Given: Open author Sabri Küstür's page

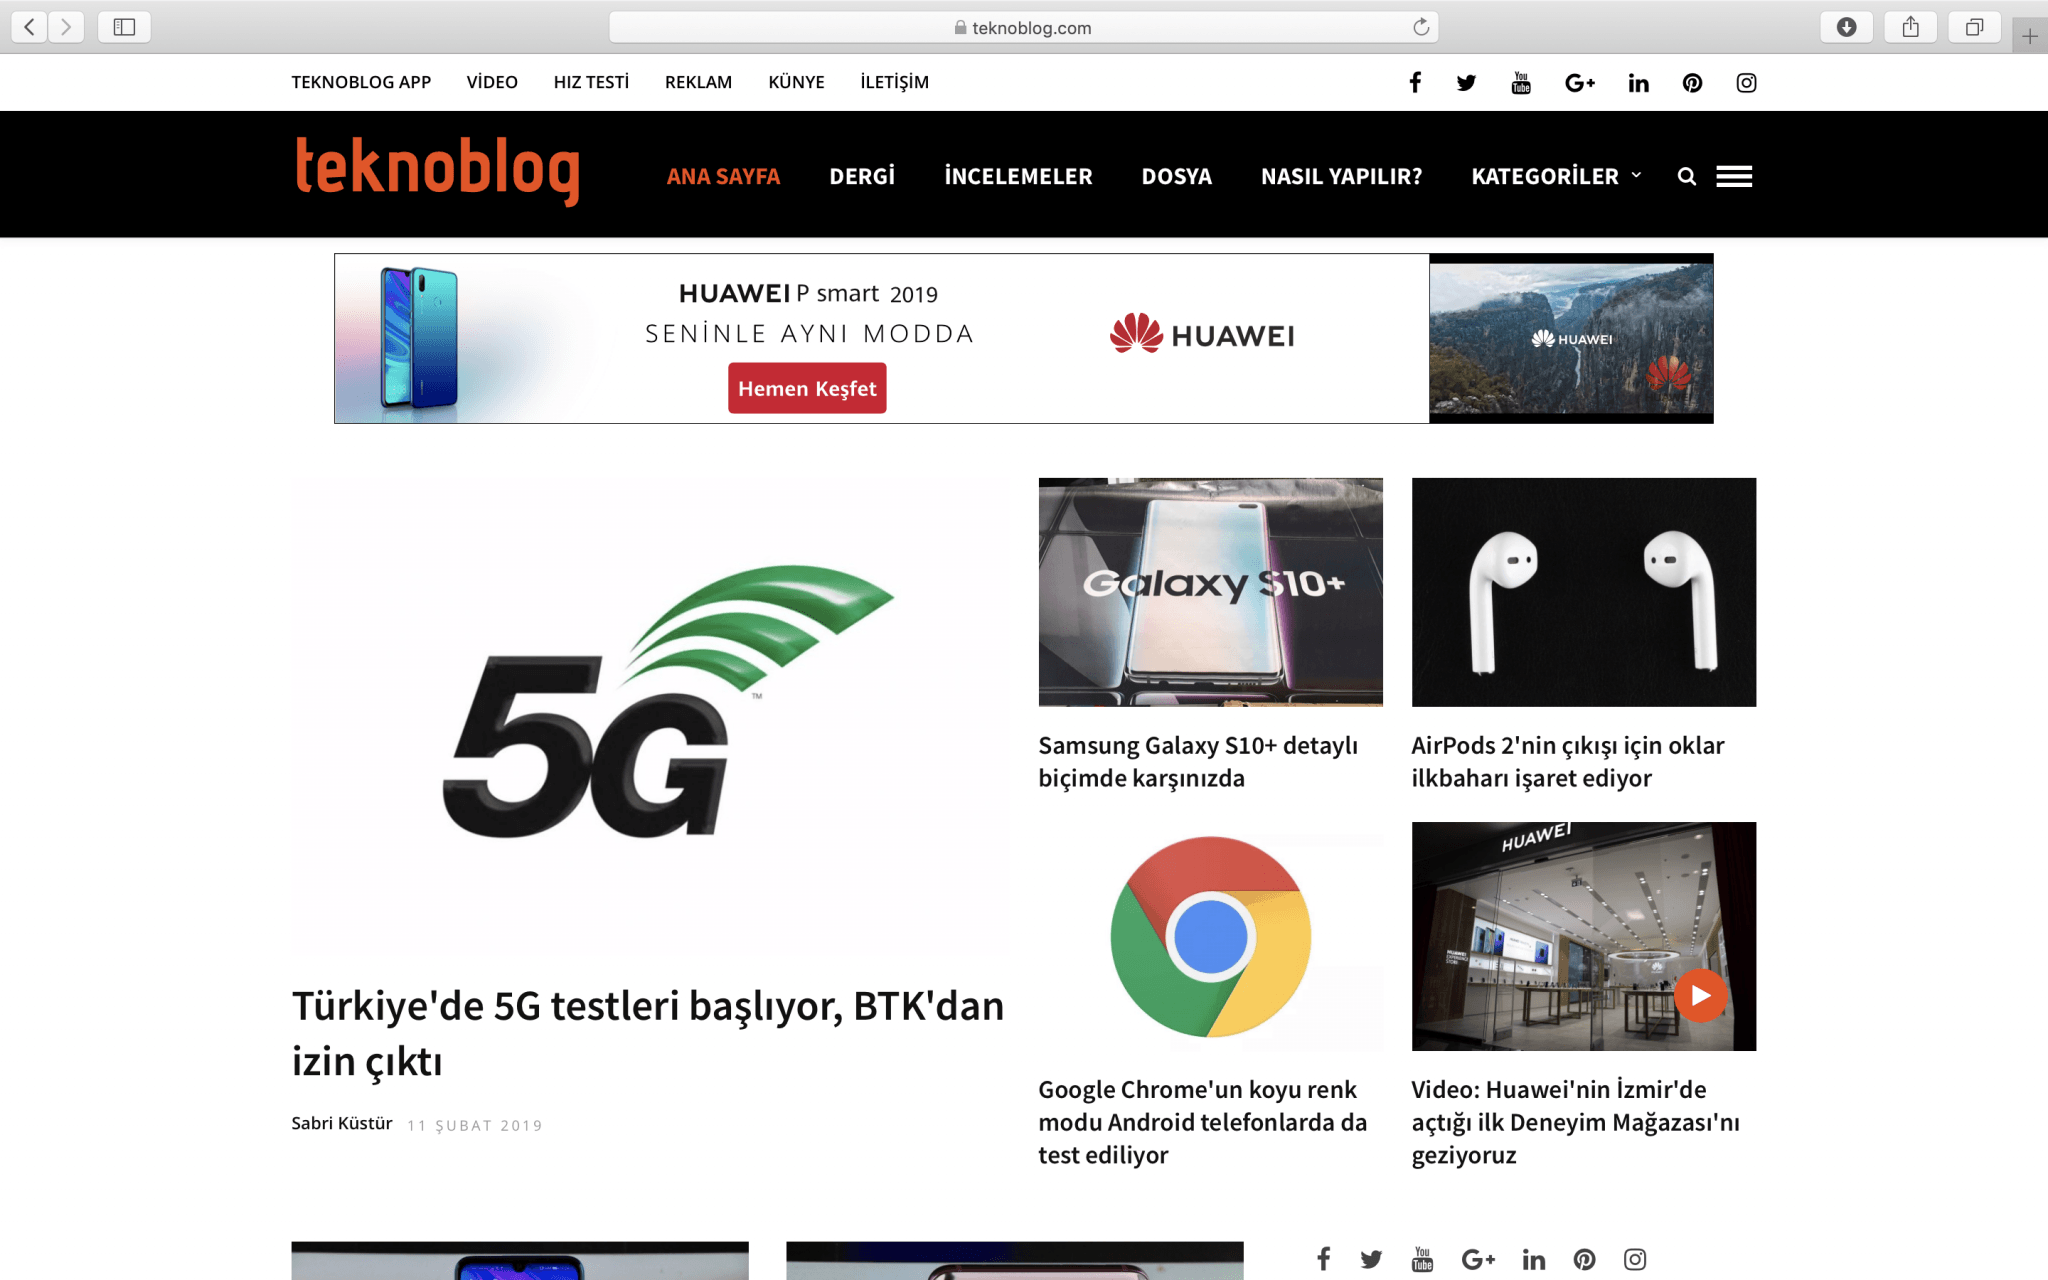Looking at the screenshot, I should pyautogui.click(x=342, y=1124).
